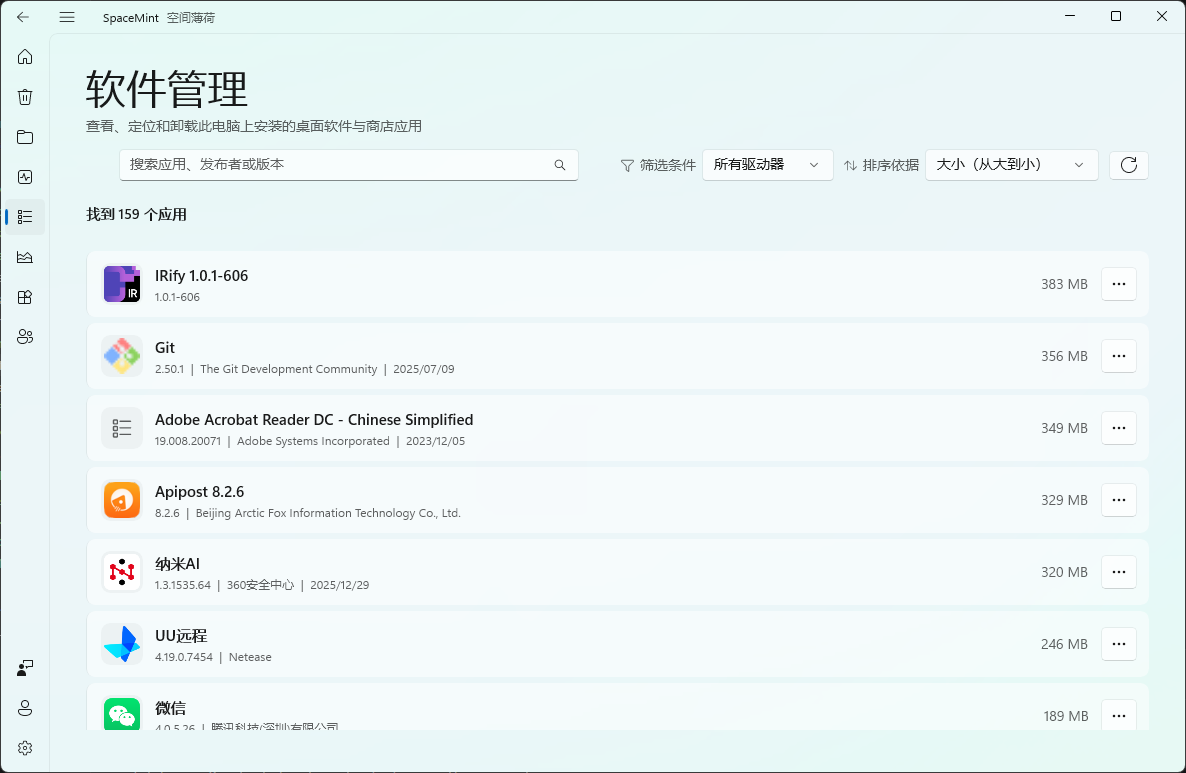Refresh the application list
The height and width of the screenshot is (773, 1186).
coord(1129,165)
